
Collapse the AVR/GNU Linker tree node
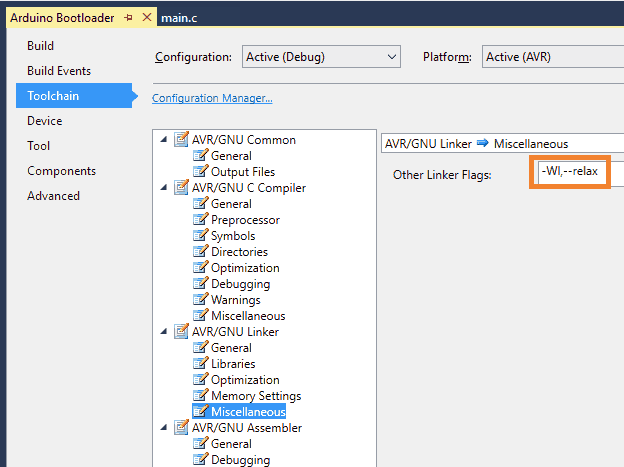pos(164,332)
